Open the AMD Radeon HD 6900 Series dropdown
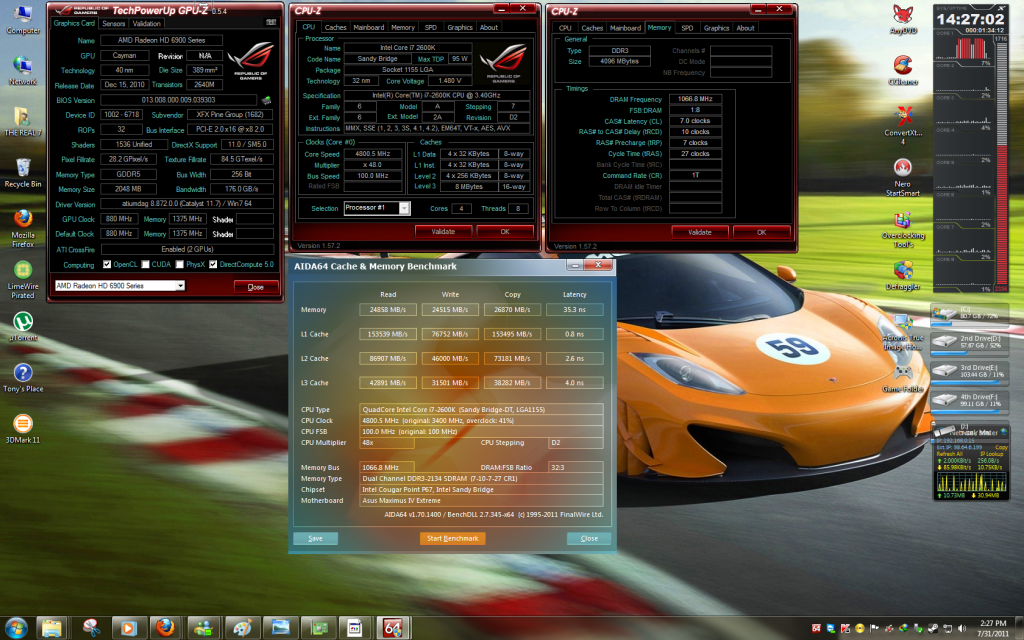 [x=120, y=285]
